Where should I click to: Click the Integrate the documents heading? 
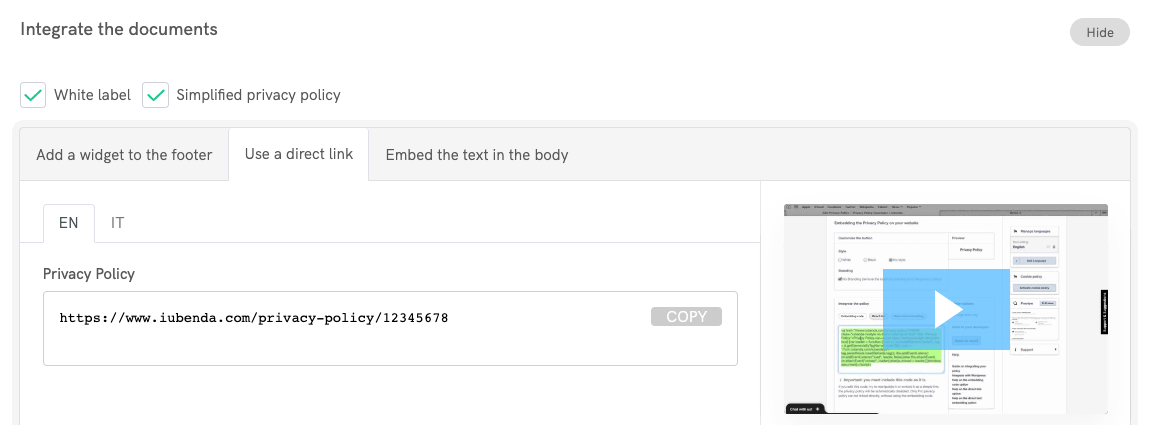click(x=119, y=29)
